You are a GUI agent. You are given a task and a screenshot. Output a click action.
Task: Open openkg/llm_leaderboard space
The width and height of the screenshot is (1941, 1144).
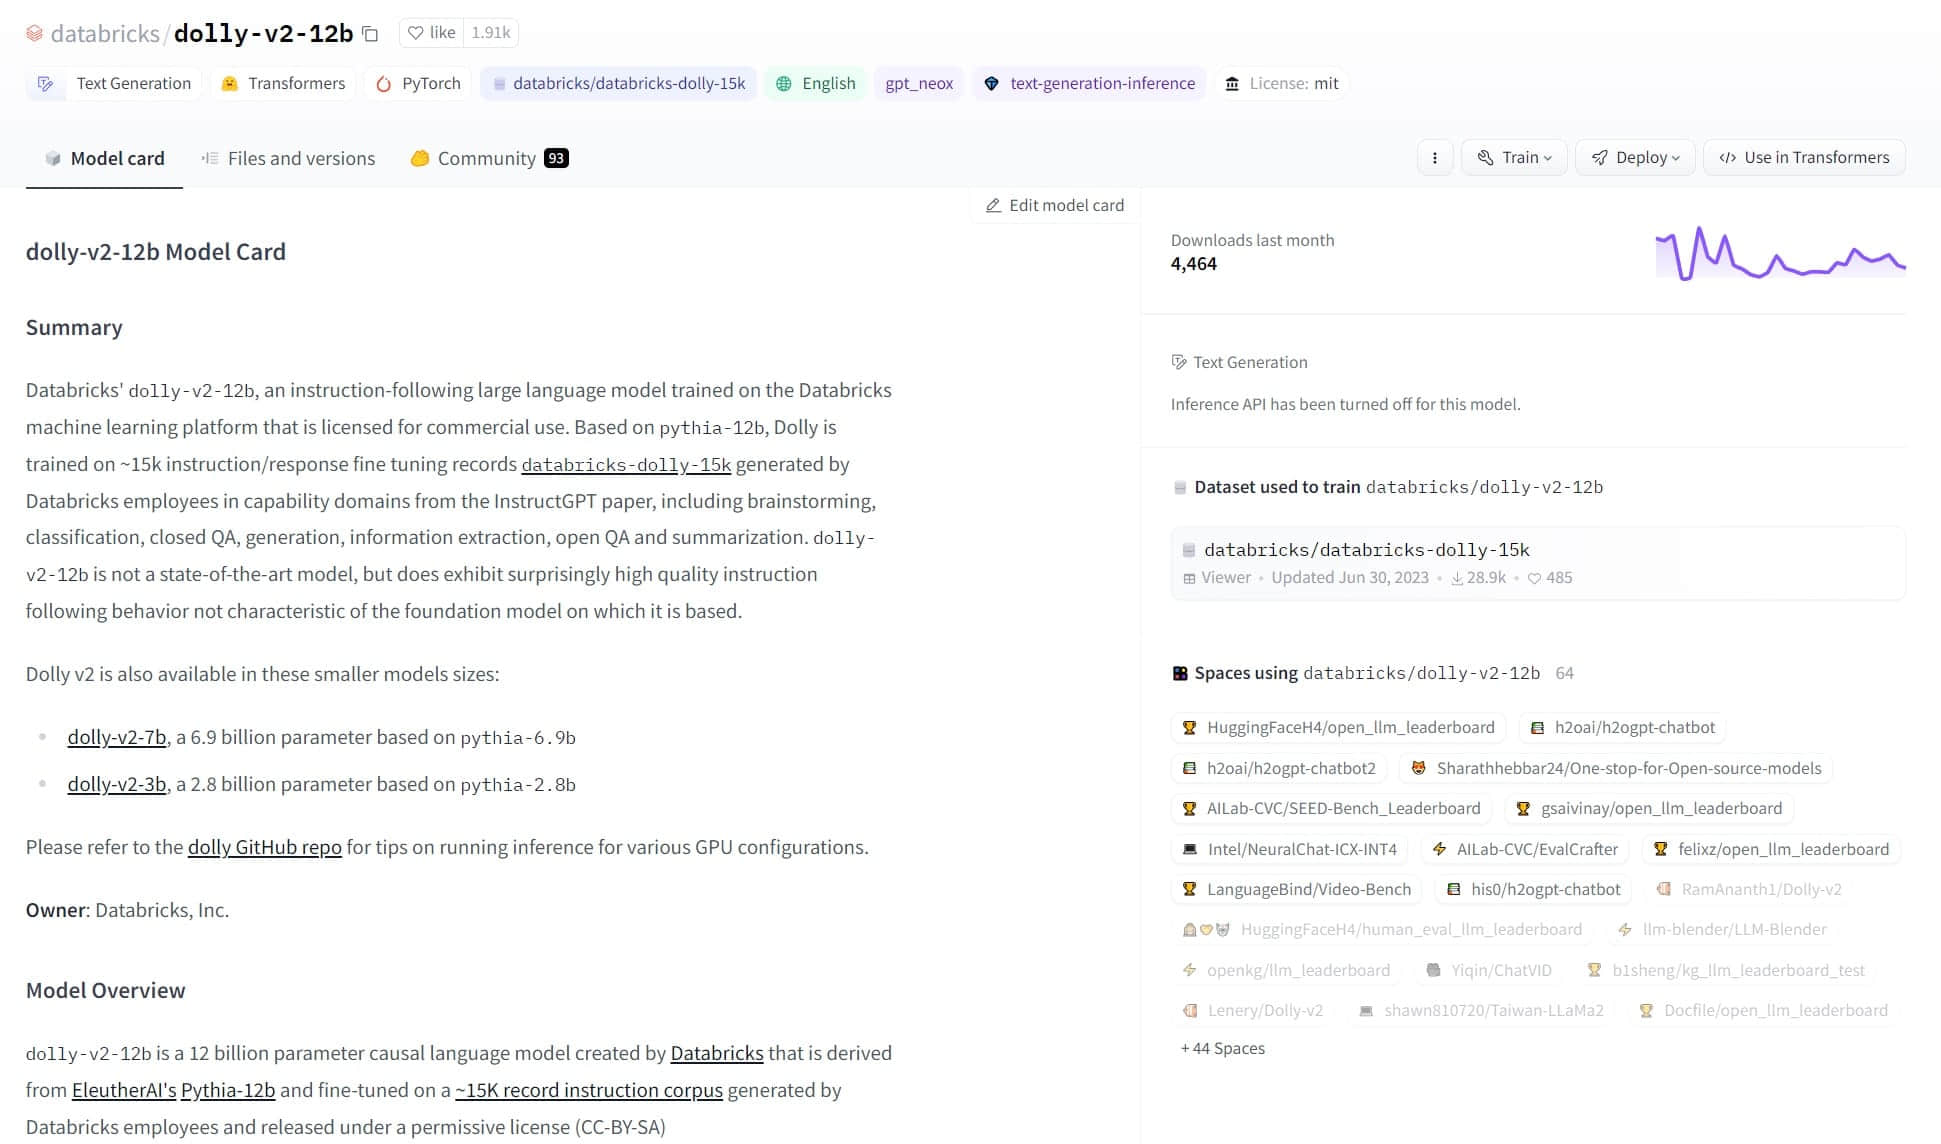point(1286,970)
